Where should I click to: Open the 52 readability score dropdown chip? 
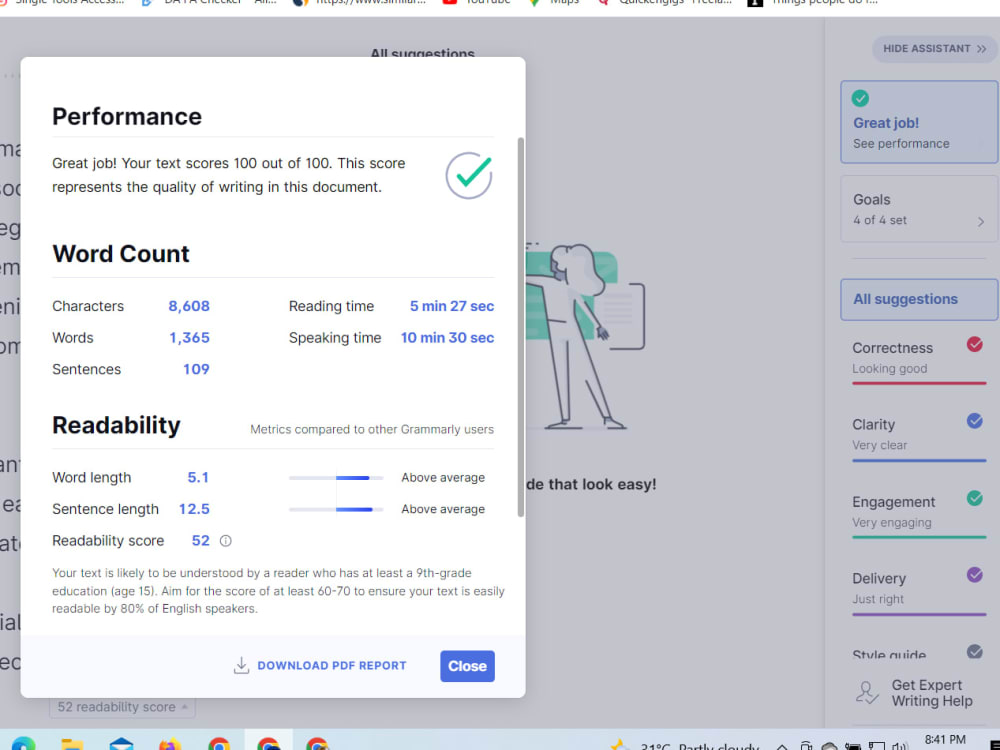tap(122, 707)
